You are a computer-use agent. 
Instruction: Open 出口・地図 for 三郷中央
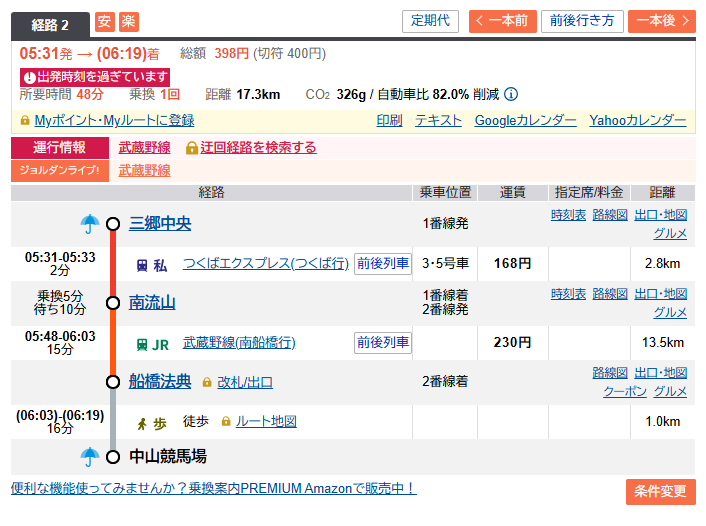tap(661, 215)
